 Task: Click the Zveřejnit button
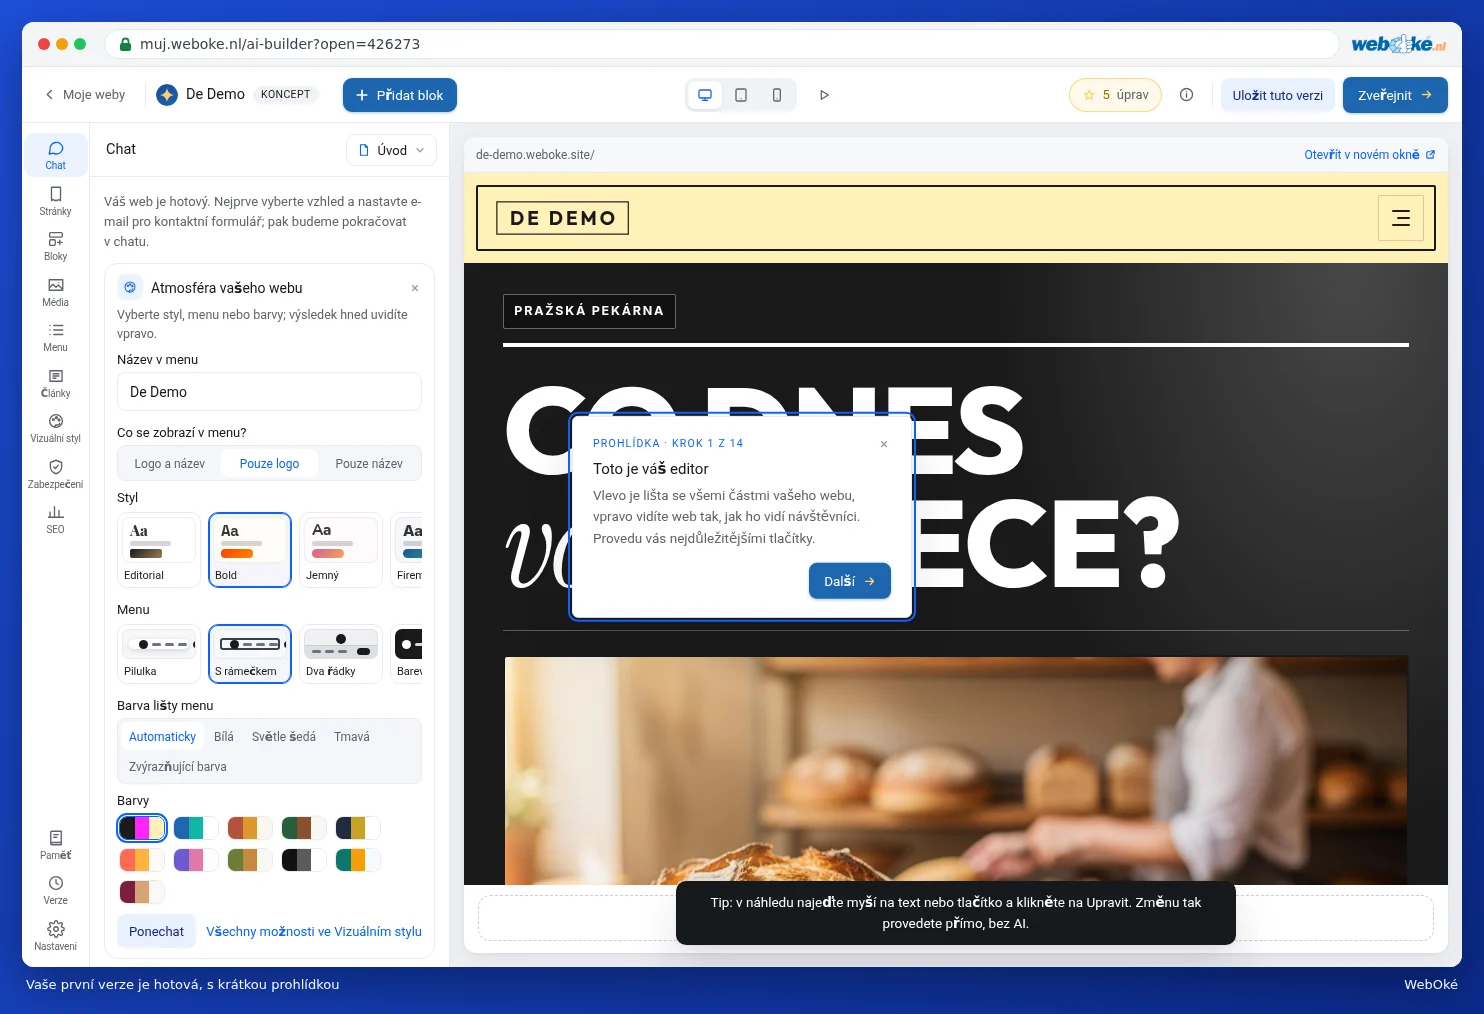point(1395,95)
